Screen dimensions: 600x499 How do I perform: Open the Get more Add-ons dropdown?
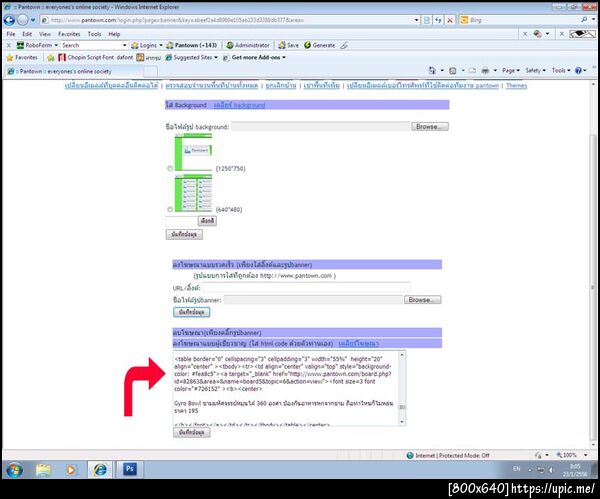pyautogui.click(x=254, y=57)
